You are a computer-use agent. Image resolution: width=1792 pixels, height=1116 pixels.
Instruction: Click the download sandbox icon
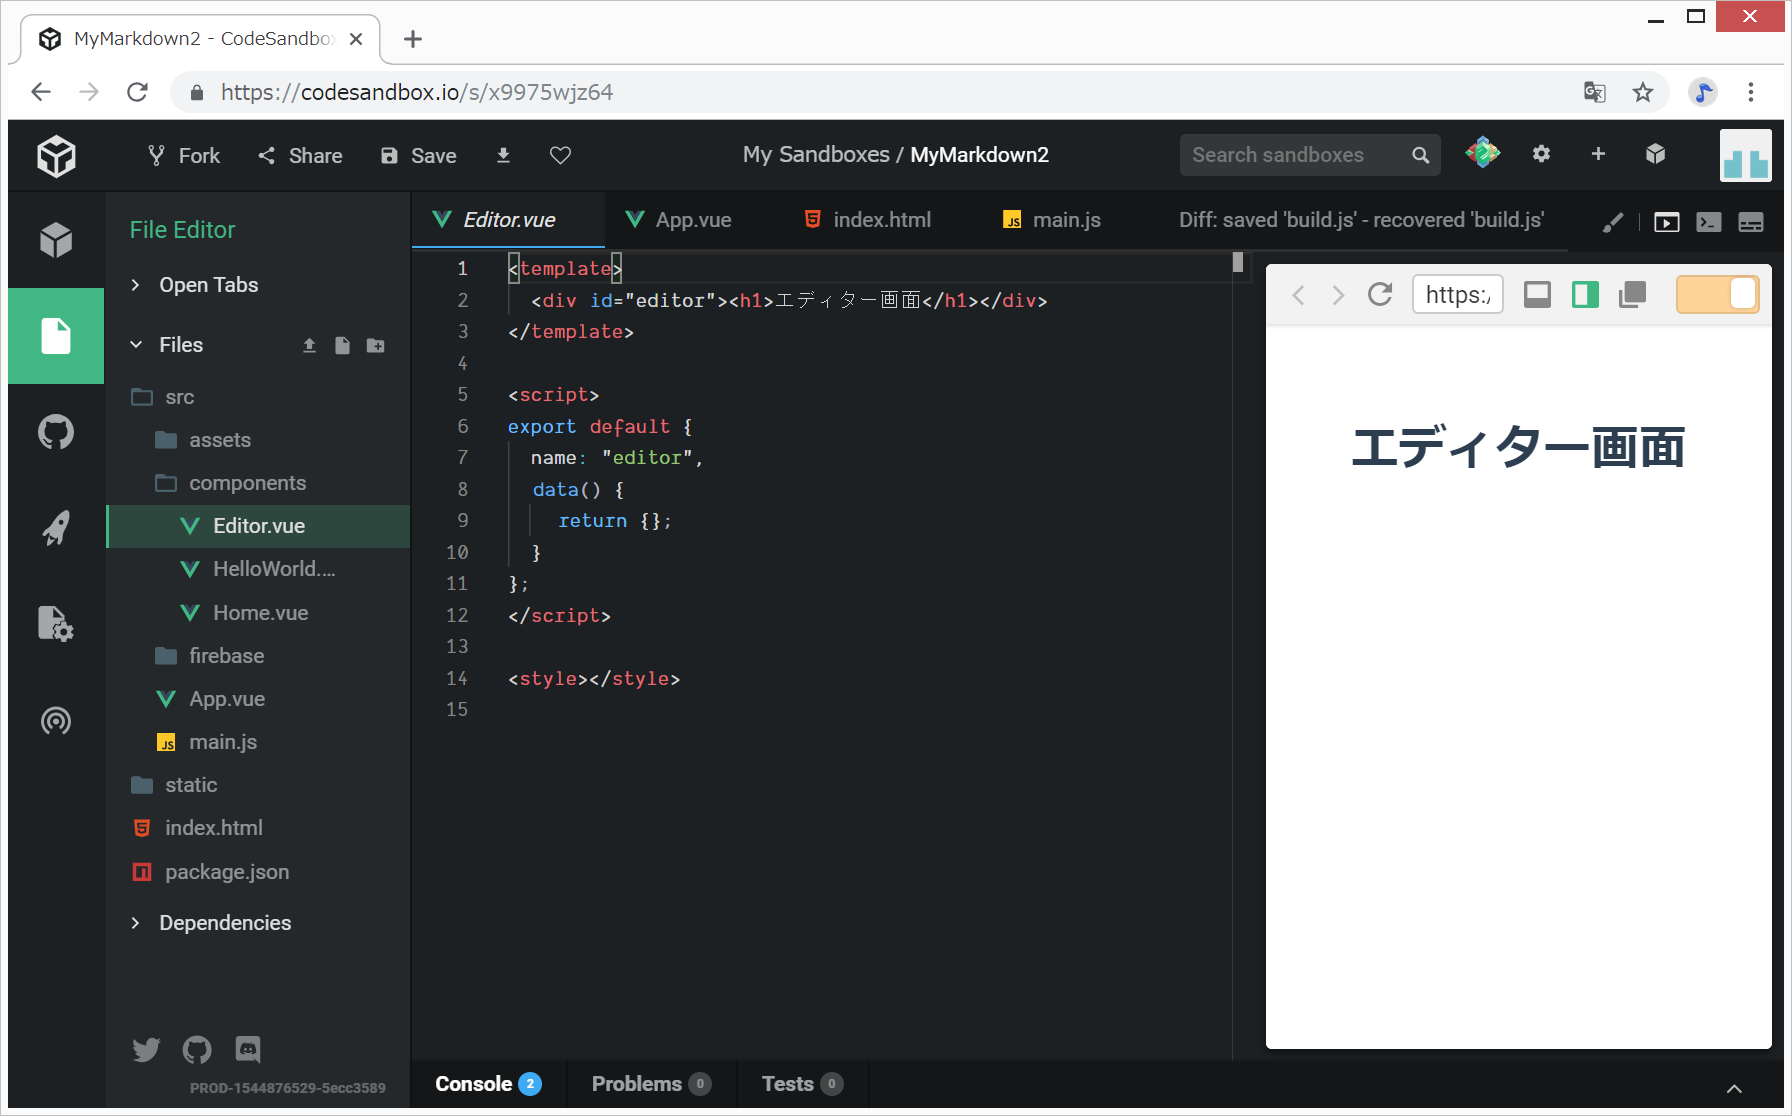tap(503, 155)
